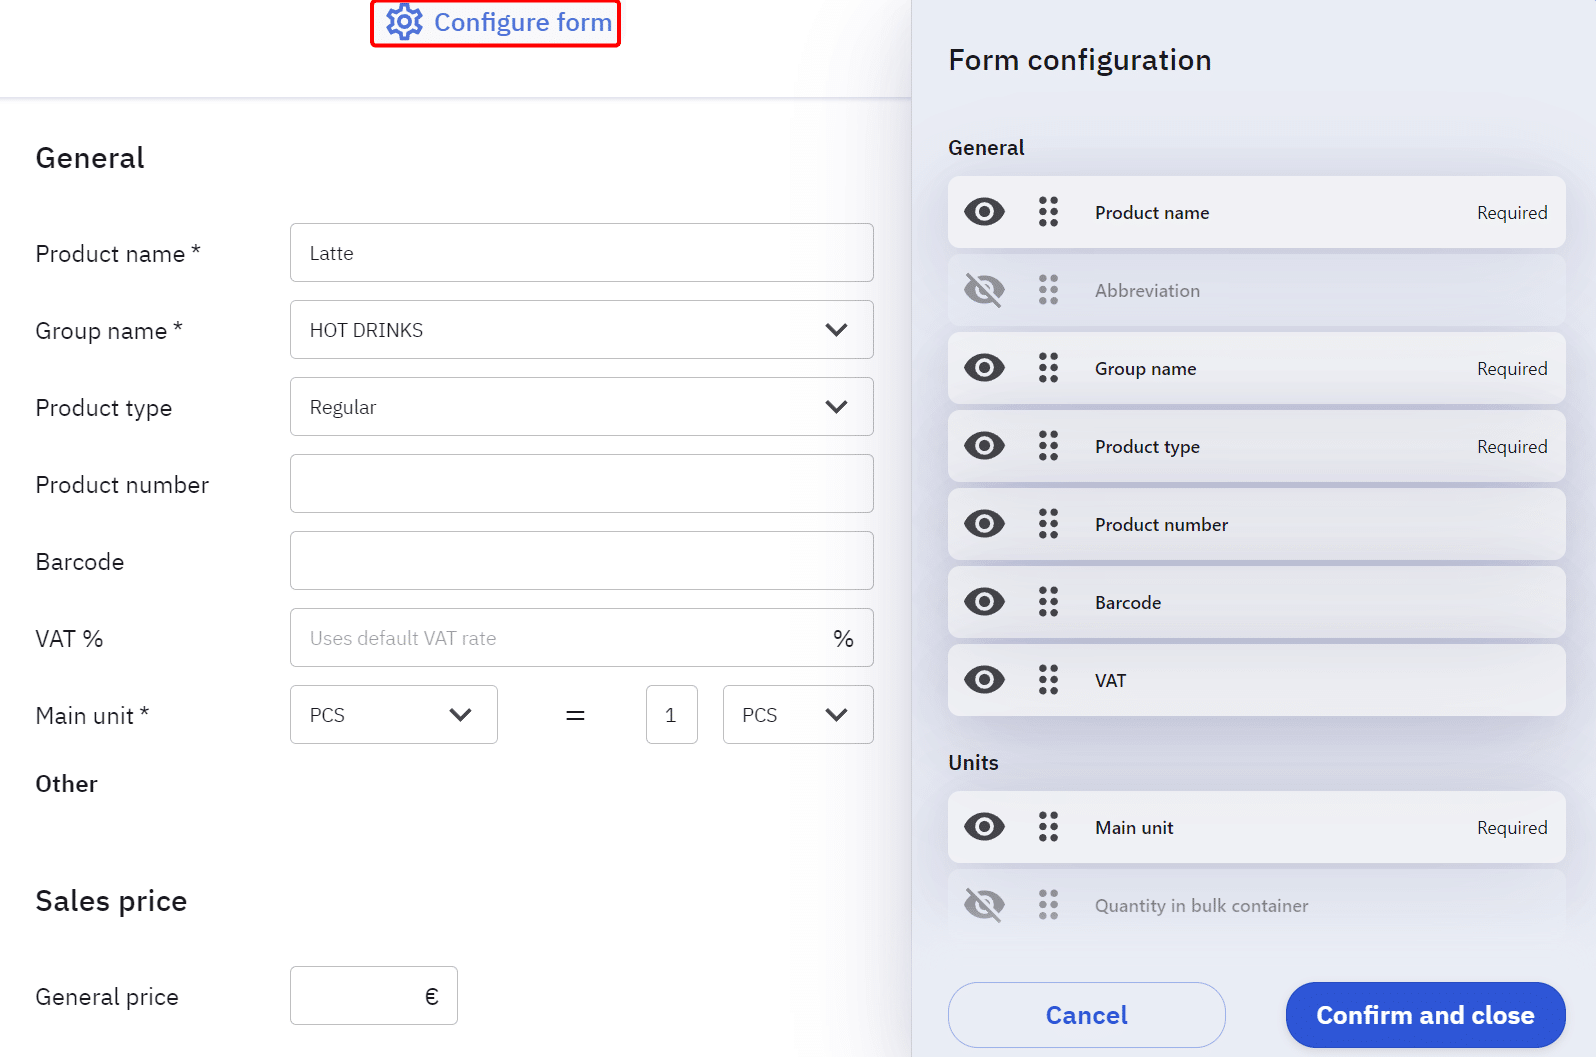Click the Group name row drag handle
1596x1057 pixels.
[x=1048, y=368]
